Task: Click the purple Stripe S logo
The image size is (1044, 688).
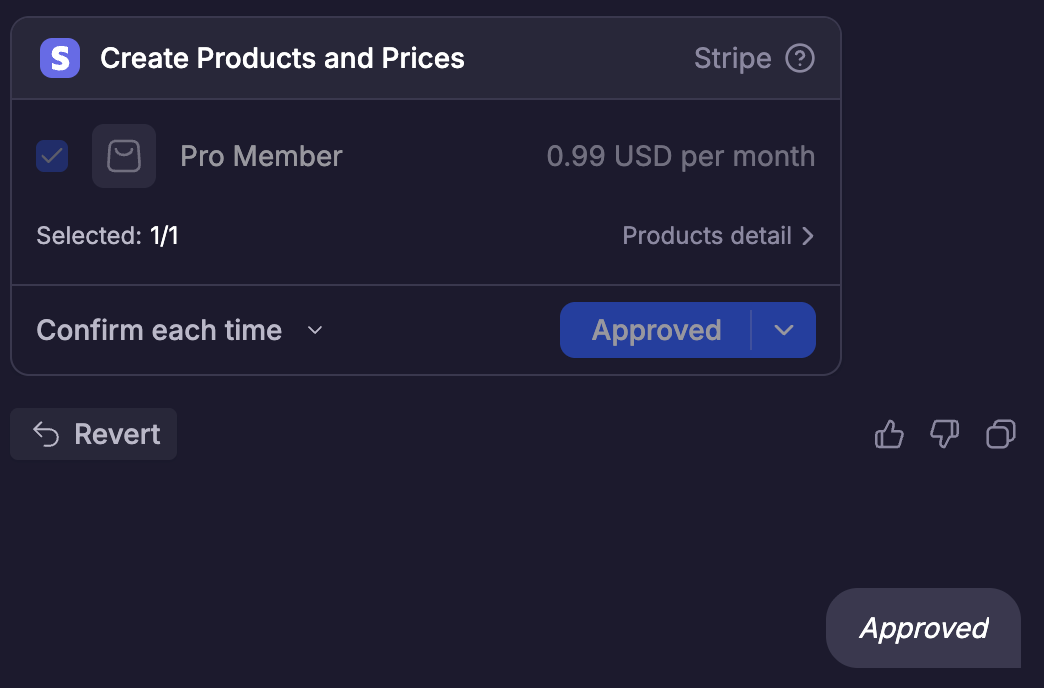Action: (60, 58)
